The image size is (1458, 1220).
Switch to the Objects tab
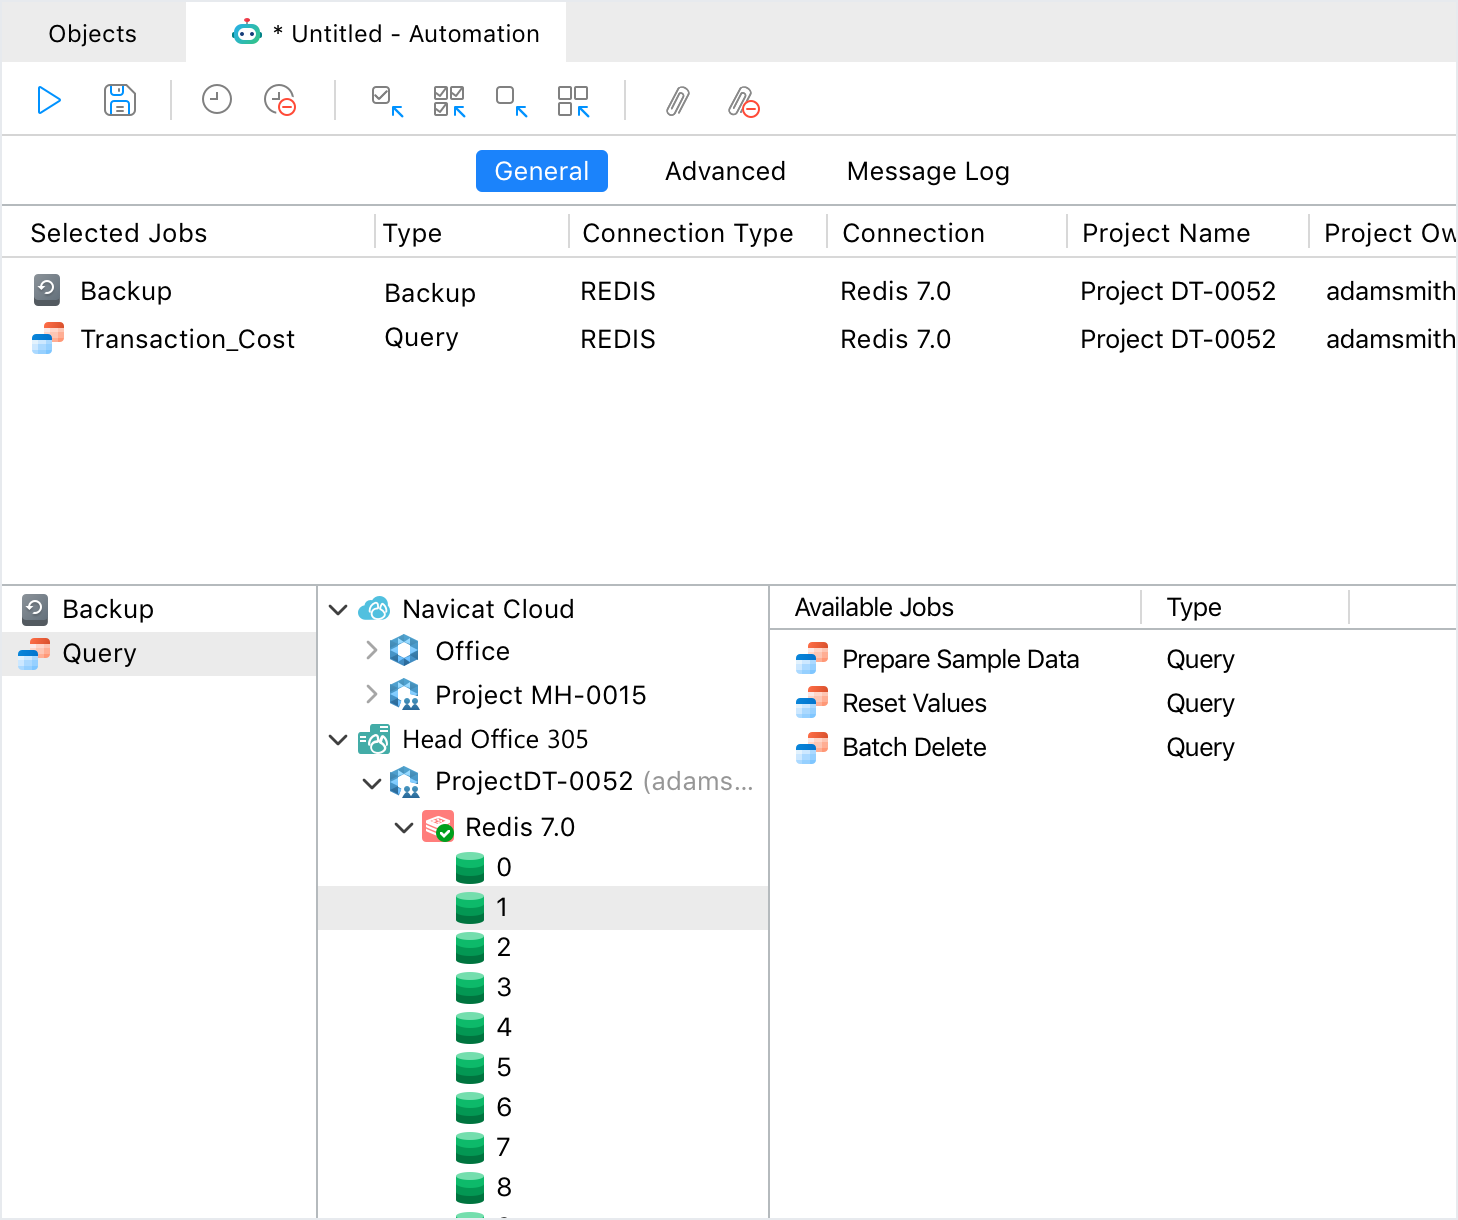(x=93, y=33)
